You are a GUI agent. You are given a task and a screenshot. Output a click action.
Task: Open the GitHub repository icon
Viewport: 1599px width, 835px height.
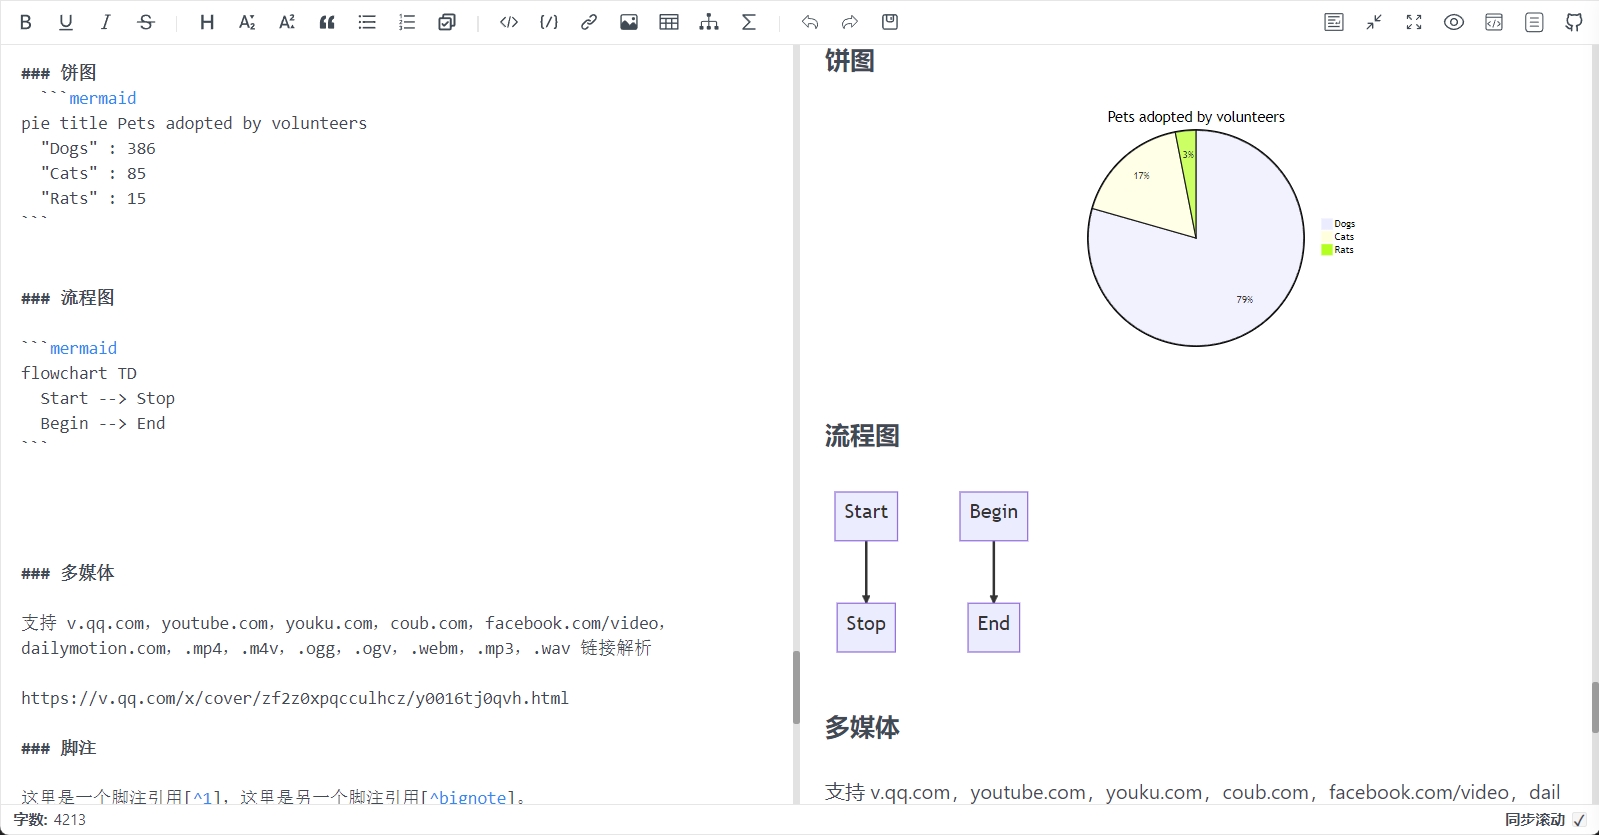coord(1574,22)
